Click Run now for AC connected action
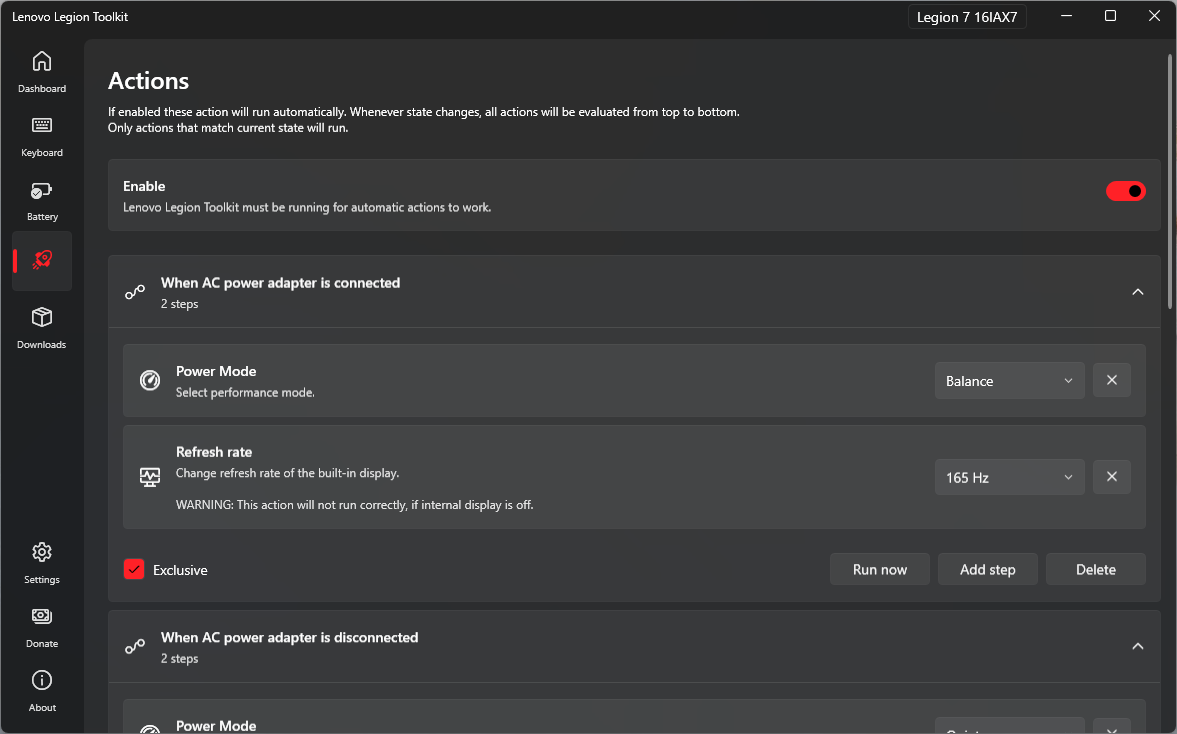Viewport: 1177px width, 734px height. click(880, 570)
